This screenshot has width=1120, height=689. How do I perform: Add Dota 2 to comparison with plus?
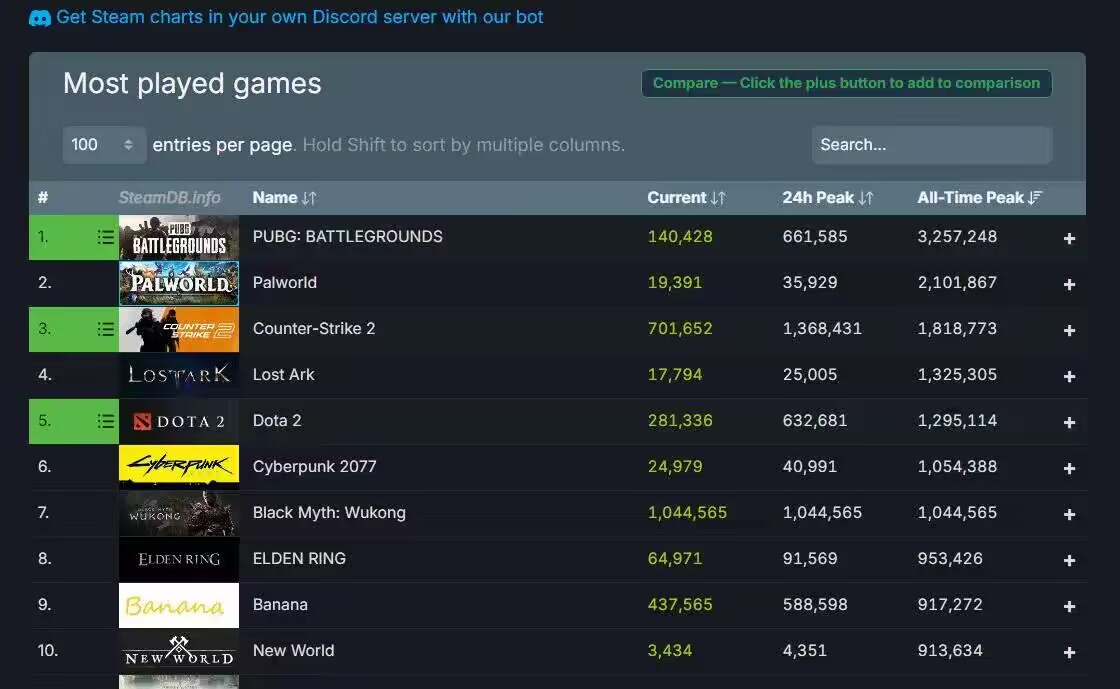point(1069,423)
